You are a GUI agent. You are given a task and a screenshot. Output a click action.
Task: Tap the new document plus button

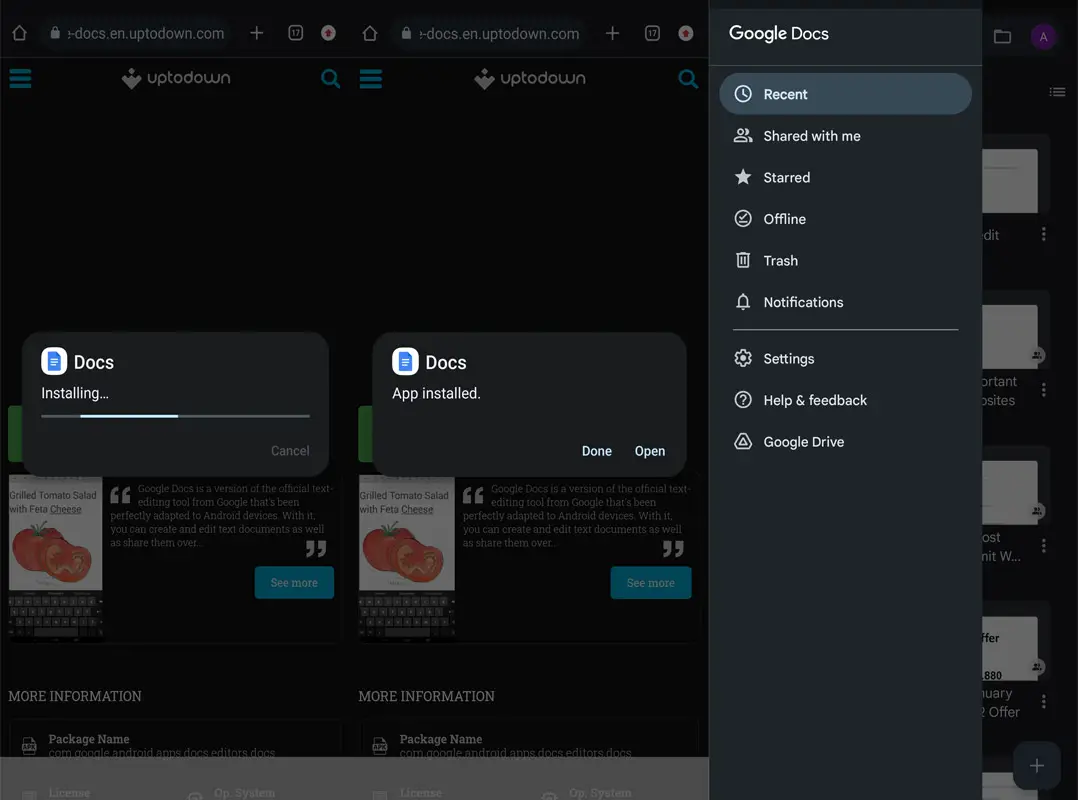[1037, 766]
